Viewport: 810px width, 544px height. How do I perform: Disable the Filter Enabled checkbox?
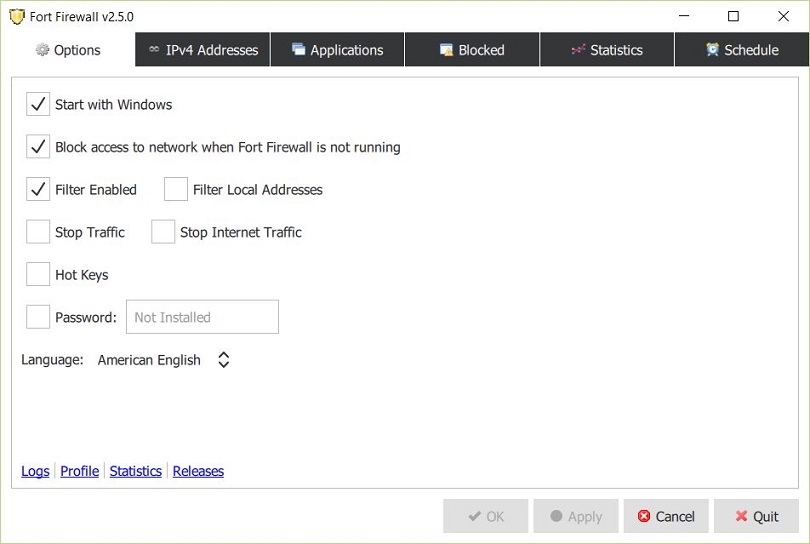pyautogui.click(x=38, y=189)
